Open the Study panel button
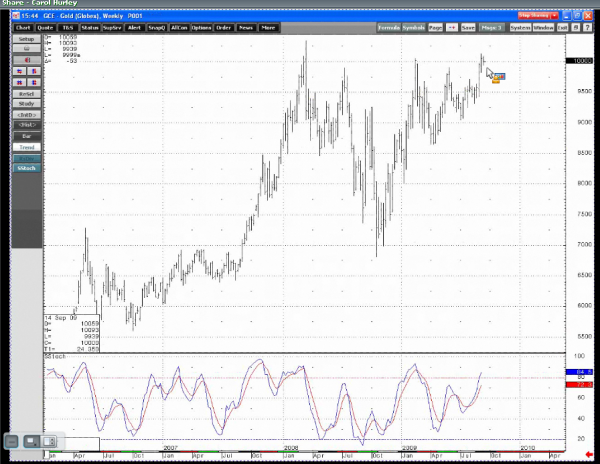The image size is (600, 464). click(x=27, y=102)
